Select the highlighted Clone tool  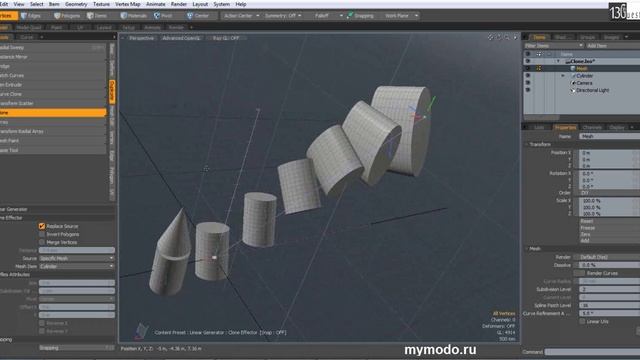click(x=53, y=113)
